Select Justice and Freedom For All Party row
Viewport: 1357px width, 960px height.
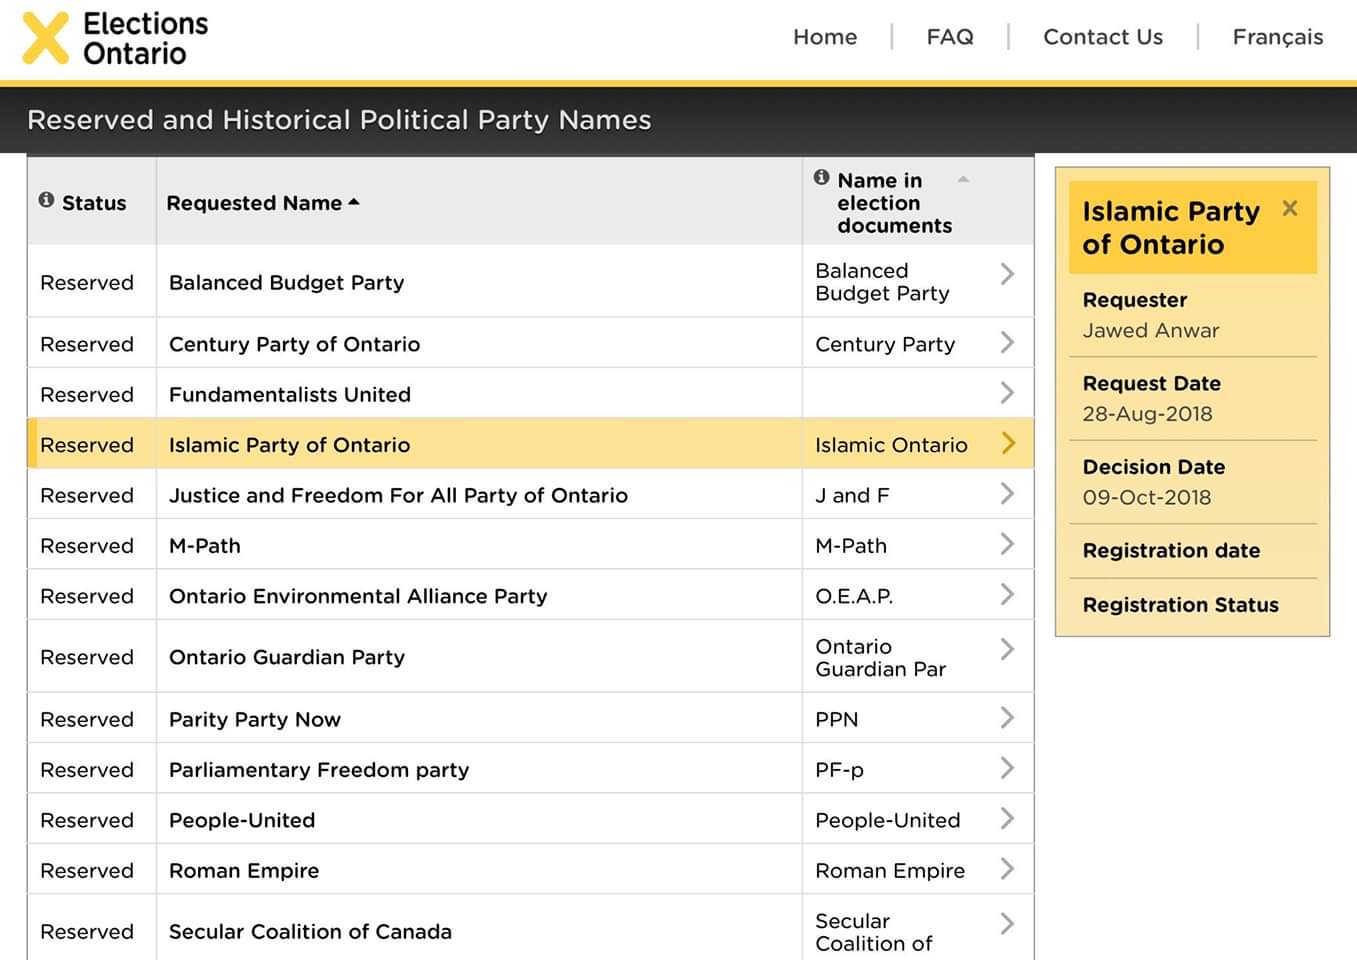398,495
